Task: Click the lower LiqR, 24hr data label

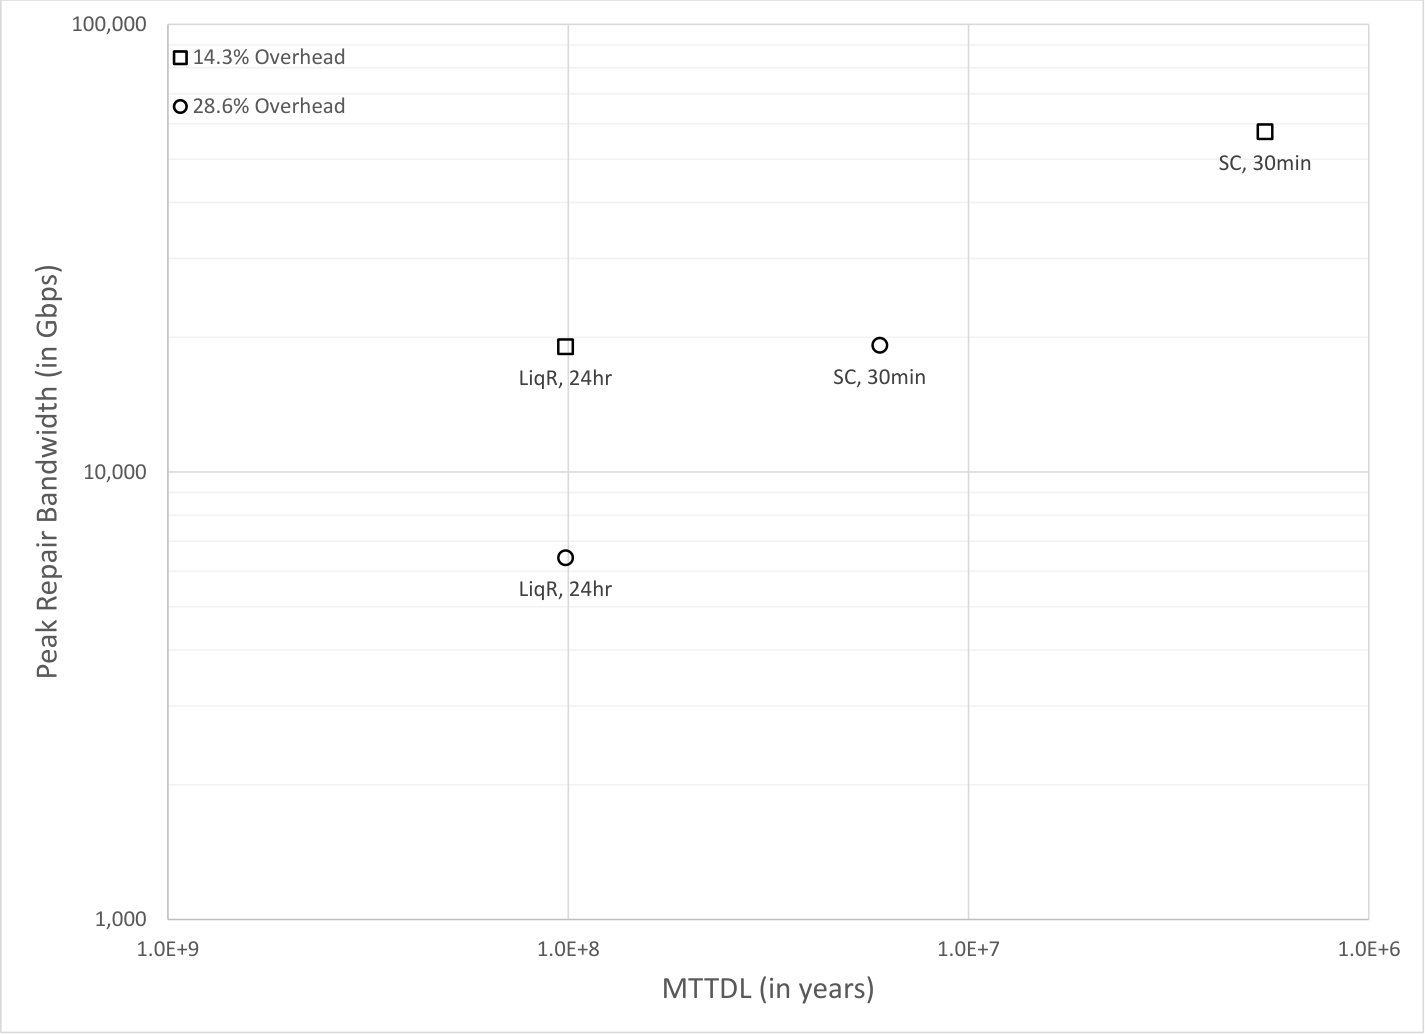Action: point(565,589)
